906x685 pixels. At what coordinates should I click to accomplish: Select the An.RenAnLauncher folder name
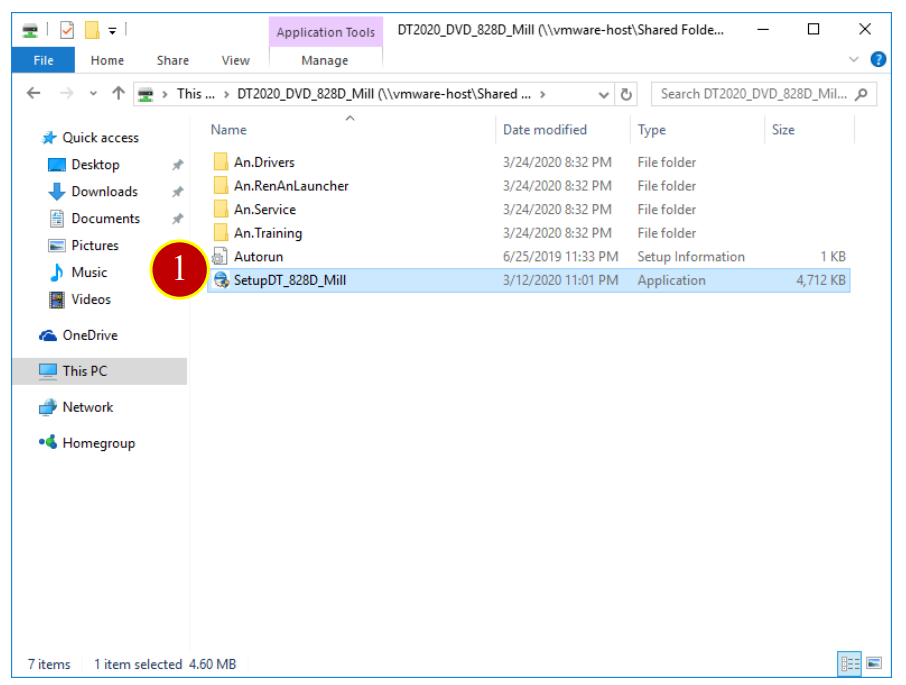point(291,186)
